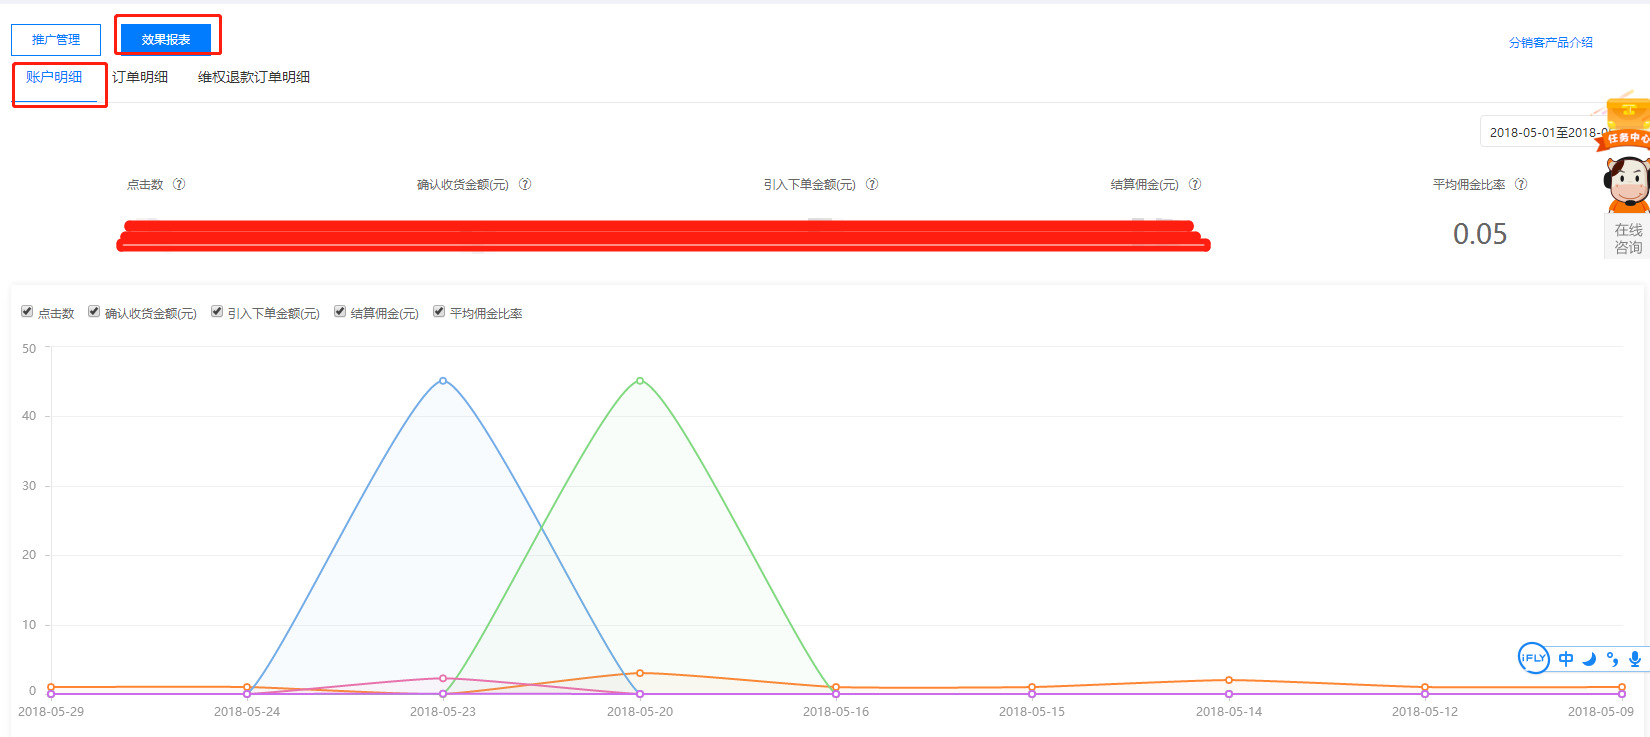
Task: Switch to the 订单明细 tab
Action: (x=140, y=77)
